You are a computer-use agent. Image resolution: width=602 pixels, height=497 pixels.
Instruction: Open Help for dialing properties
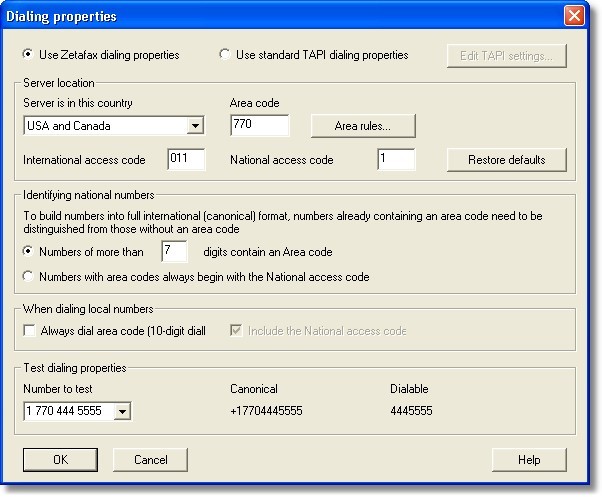(x=529, y=460)
